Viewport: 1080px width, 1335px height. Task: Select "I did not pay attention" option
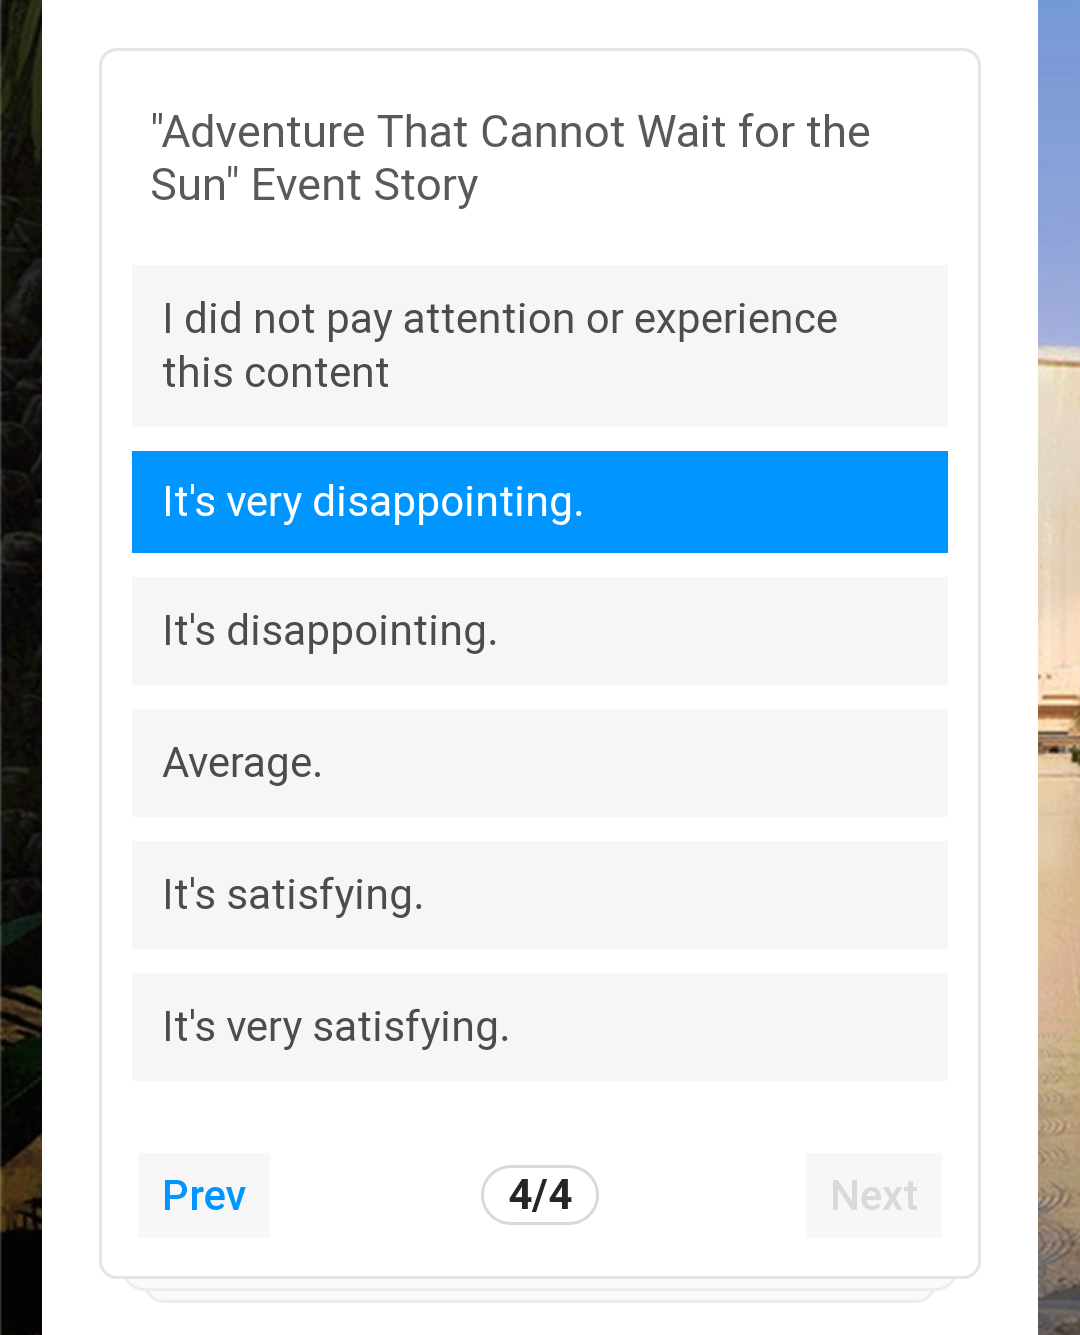tap(540, 346)
